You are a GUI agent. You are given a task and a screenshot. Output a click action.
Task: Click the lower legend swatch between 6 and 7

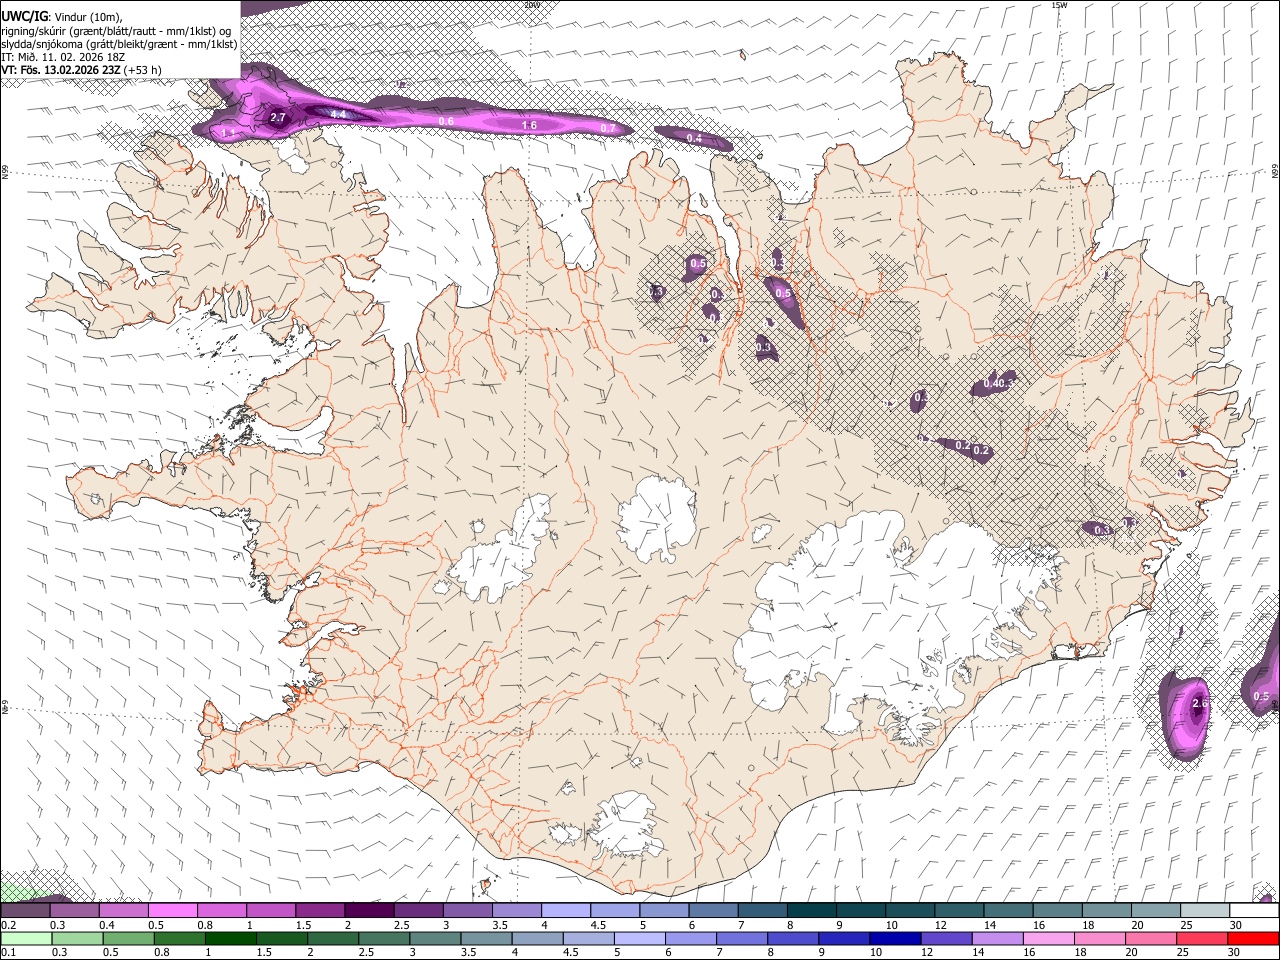[x=691, y=938]
